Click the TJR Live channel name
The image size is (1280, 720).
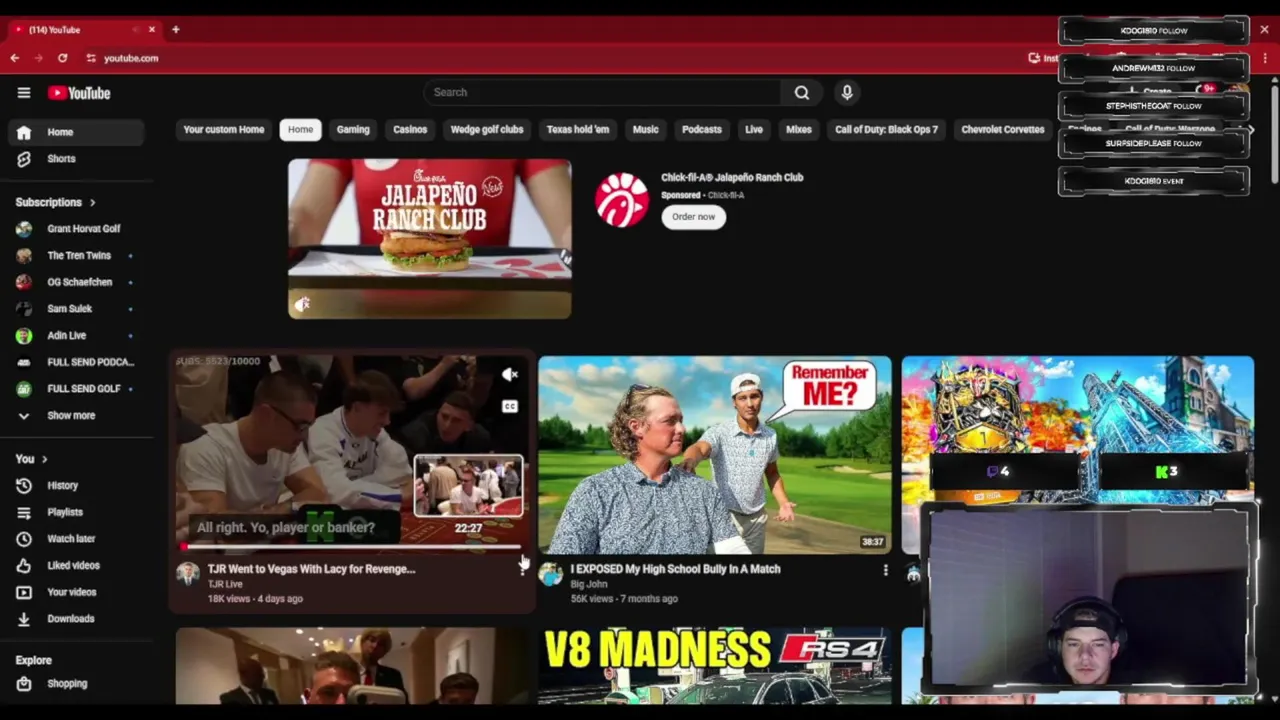[x=225, y=584]
